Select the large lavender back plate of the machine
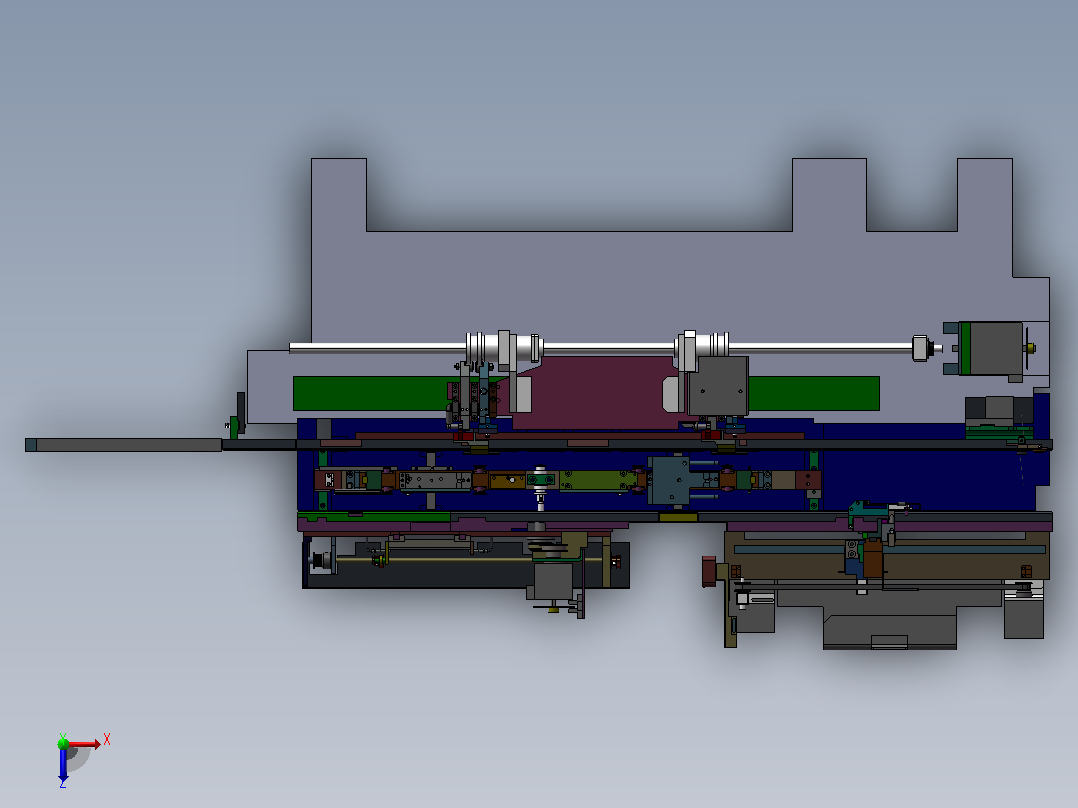Screen dimensions: 1078x808 [646, 289]
